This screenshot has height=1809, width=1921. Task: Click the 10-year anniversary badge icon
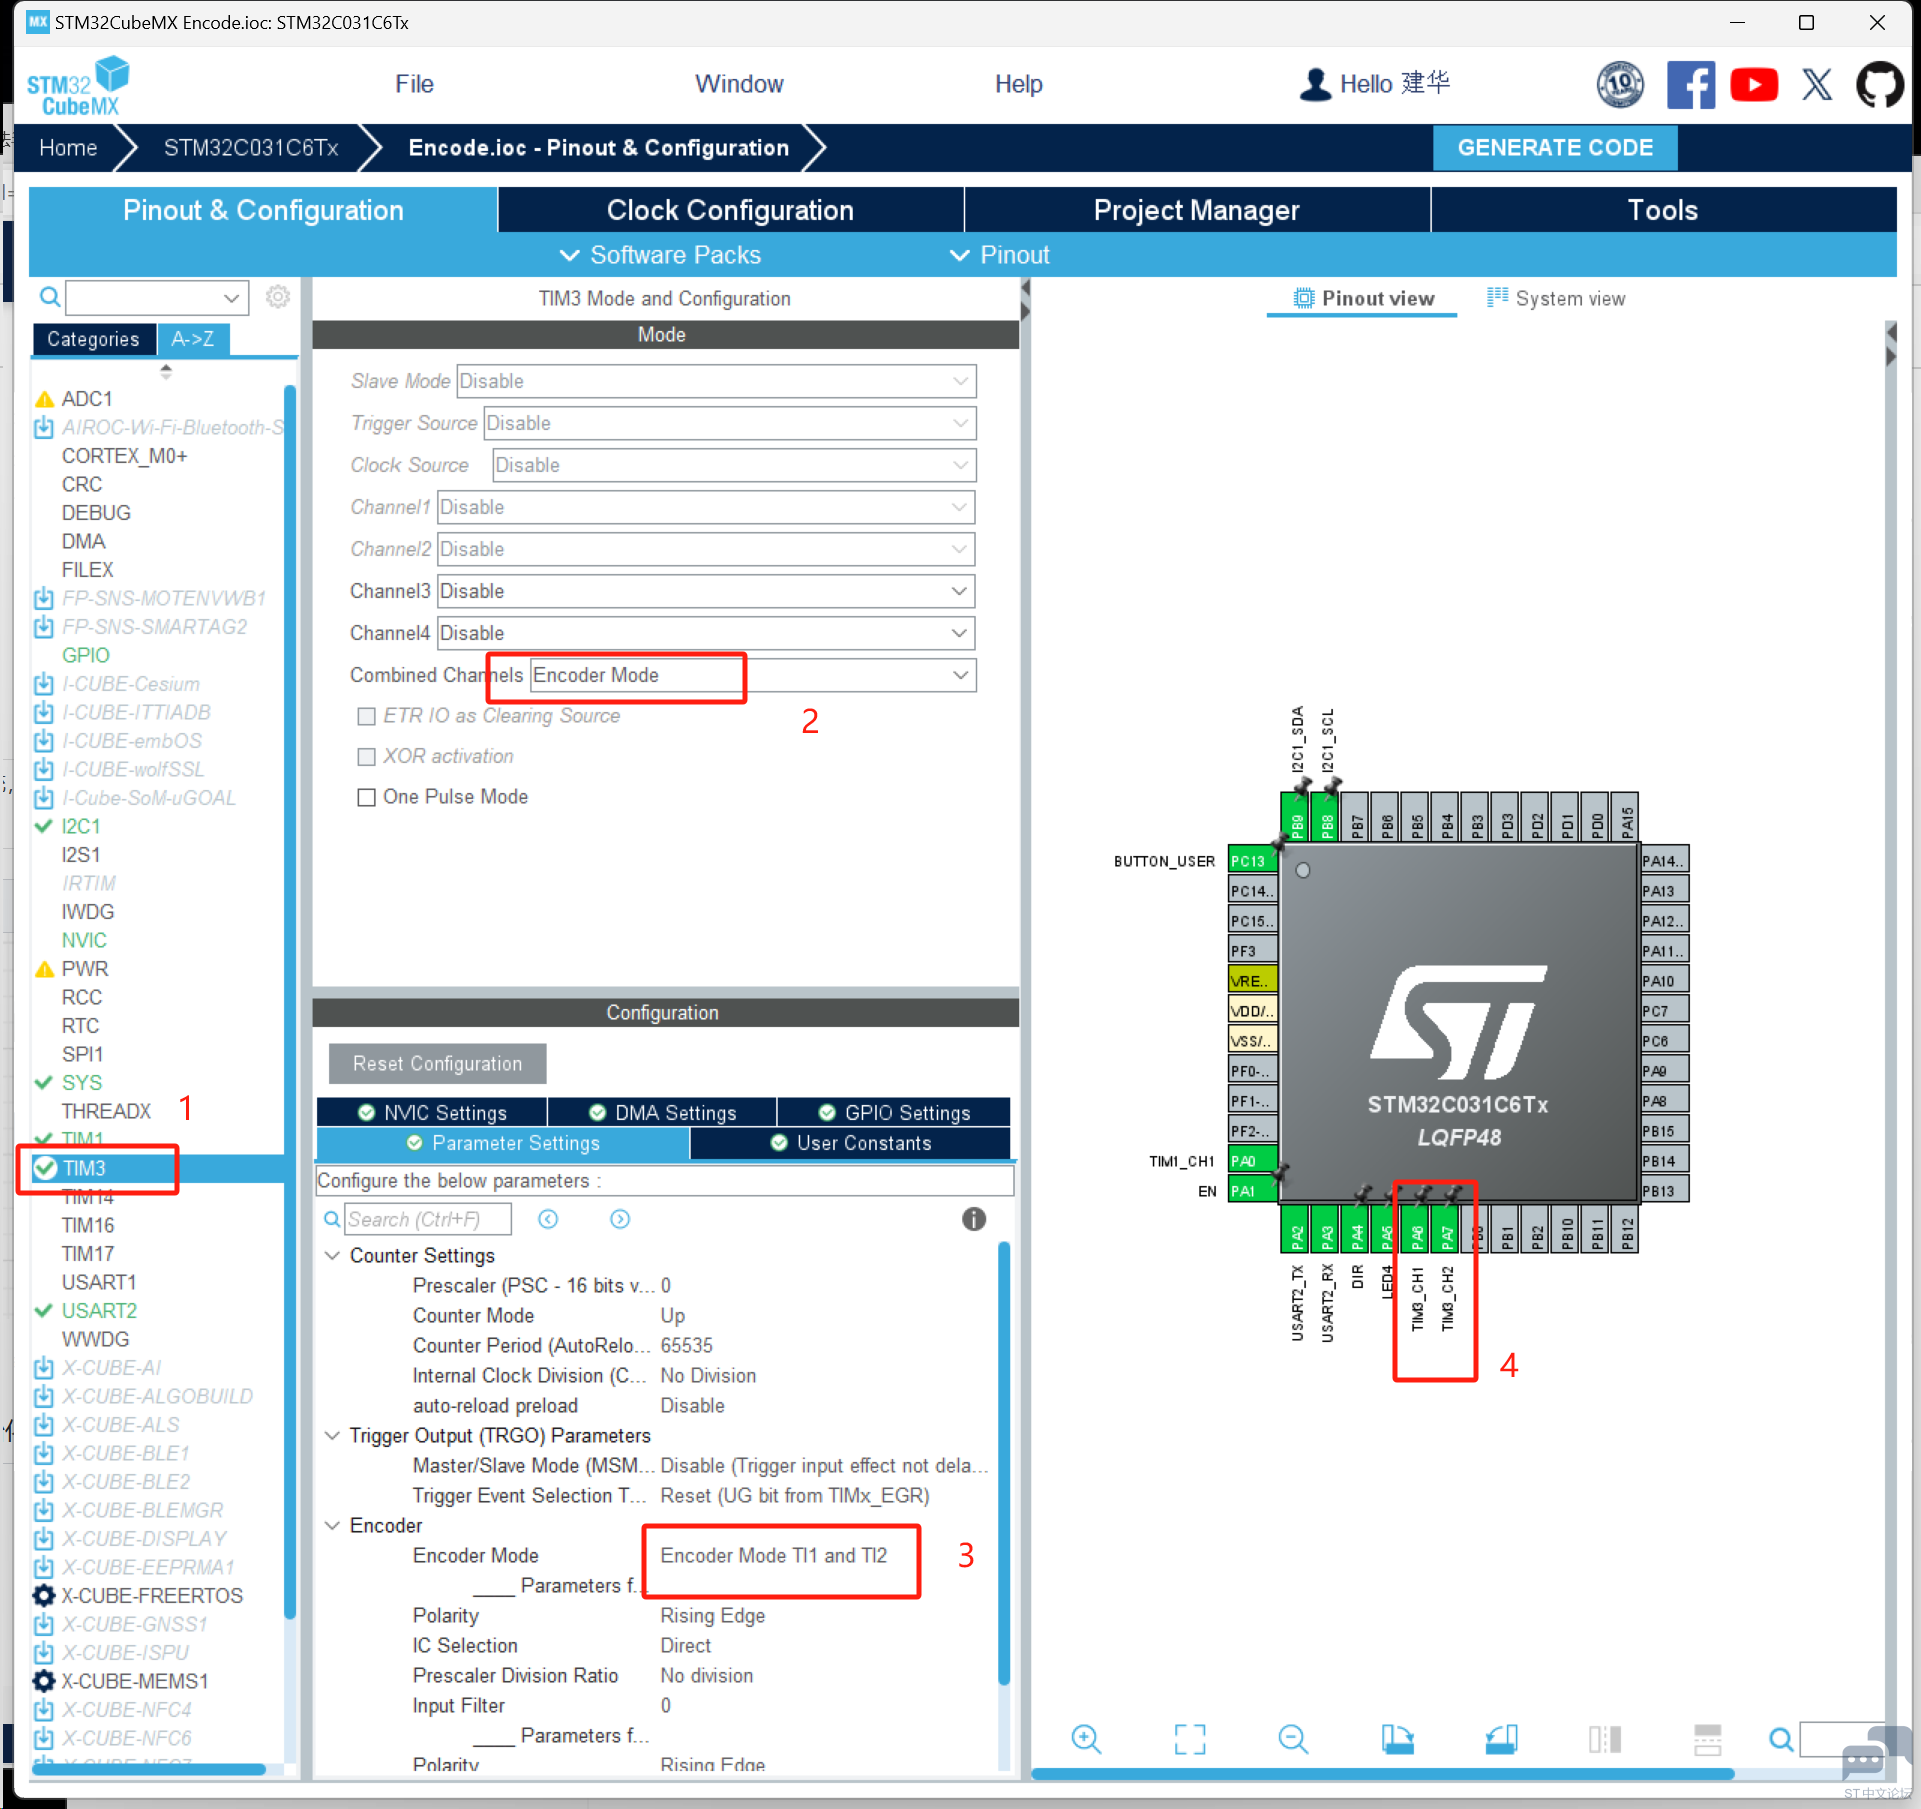click(1620, 85)
